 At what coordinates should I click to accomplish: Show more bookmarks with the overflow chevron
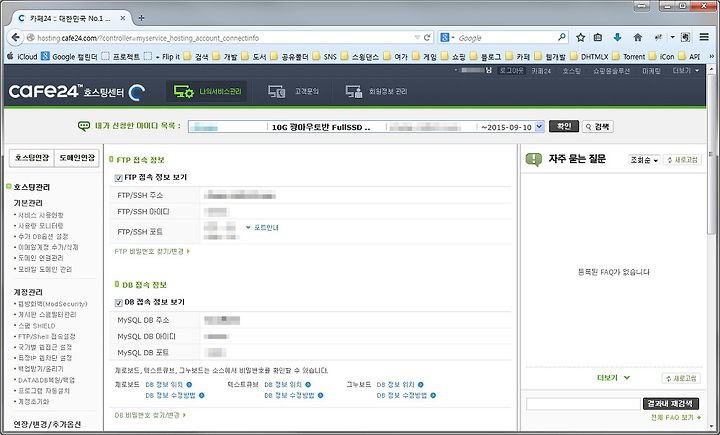[712, 56]
